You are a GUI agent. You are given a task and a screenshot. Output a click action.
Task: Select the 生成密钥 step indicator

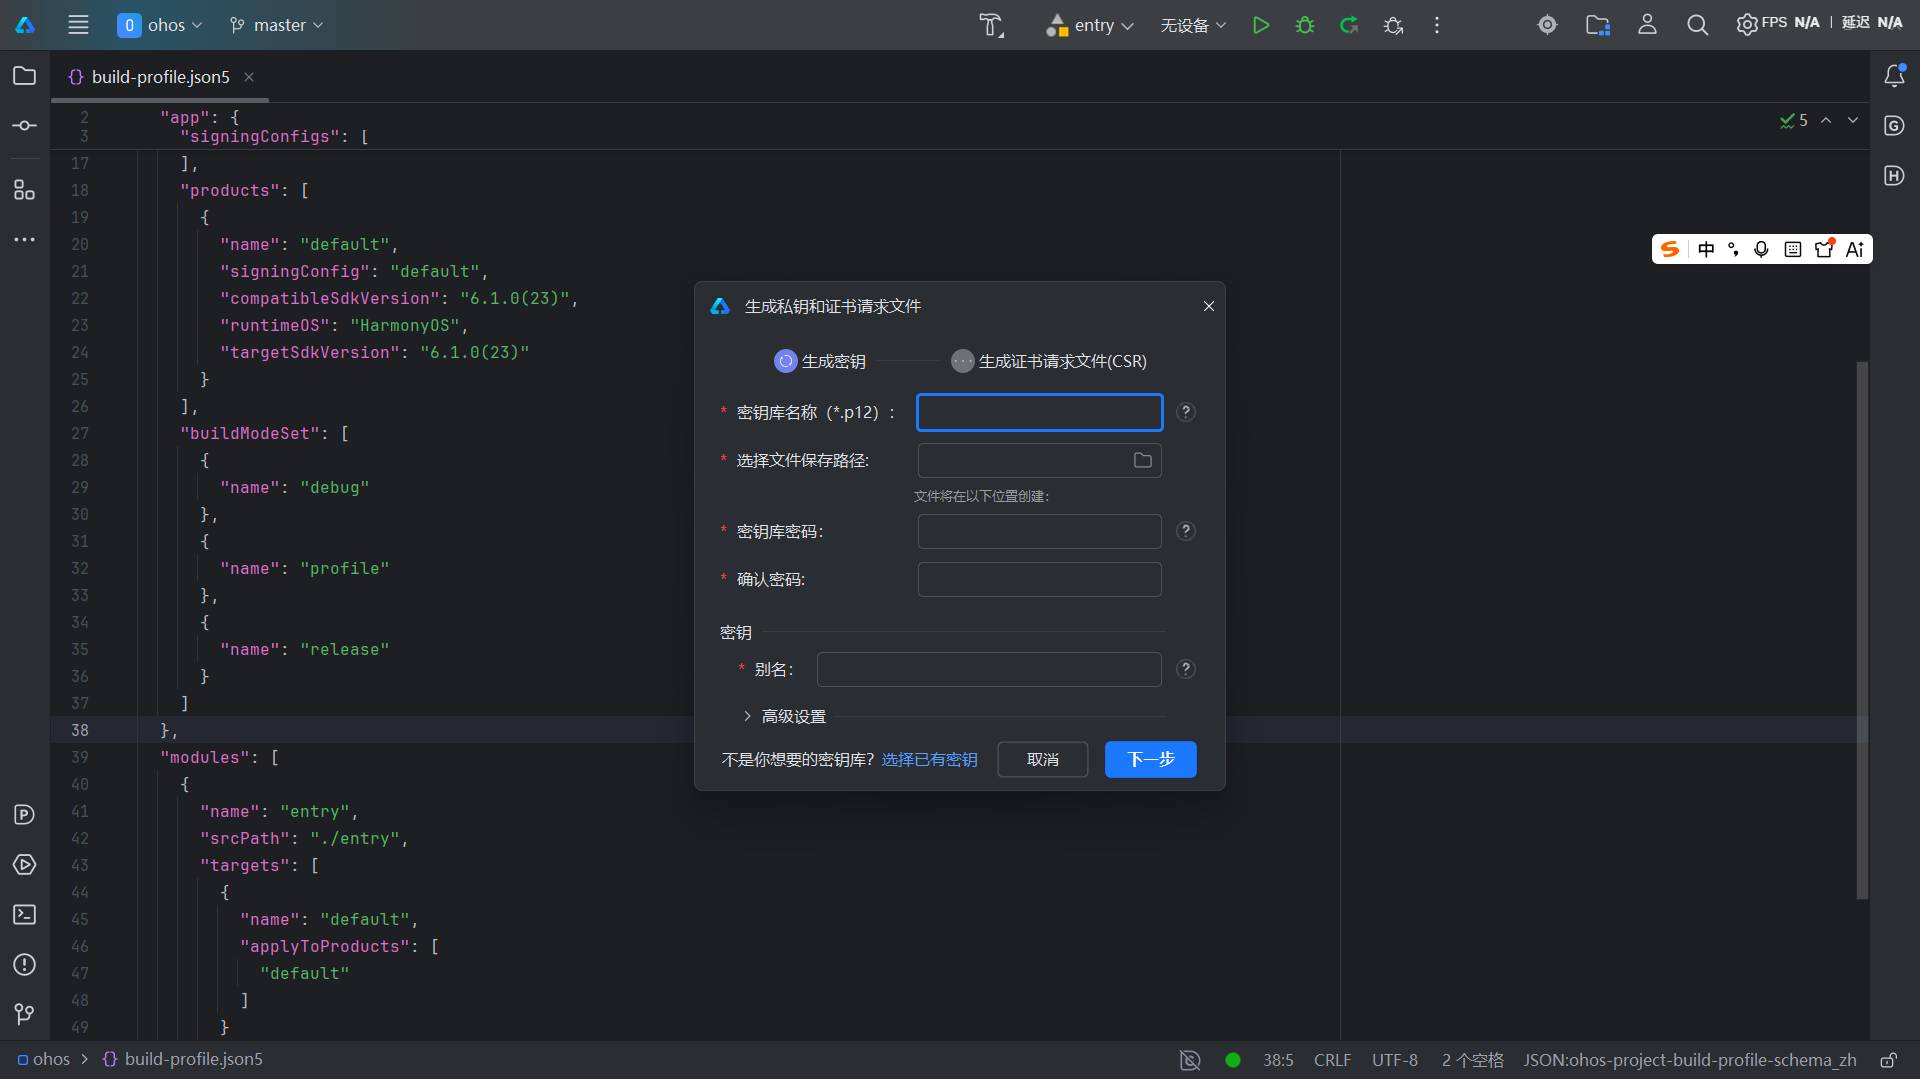pos(820,361)
